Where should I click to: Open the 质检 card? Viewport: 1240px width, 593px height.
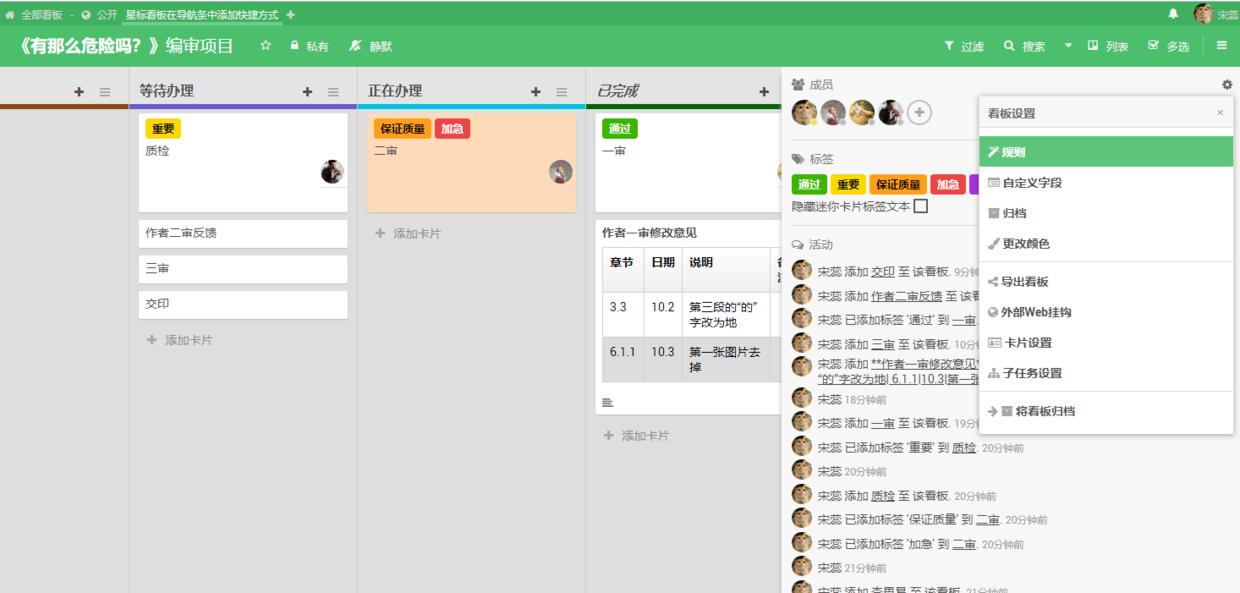coord(243,162)
